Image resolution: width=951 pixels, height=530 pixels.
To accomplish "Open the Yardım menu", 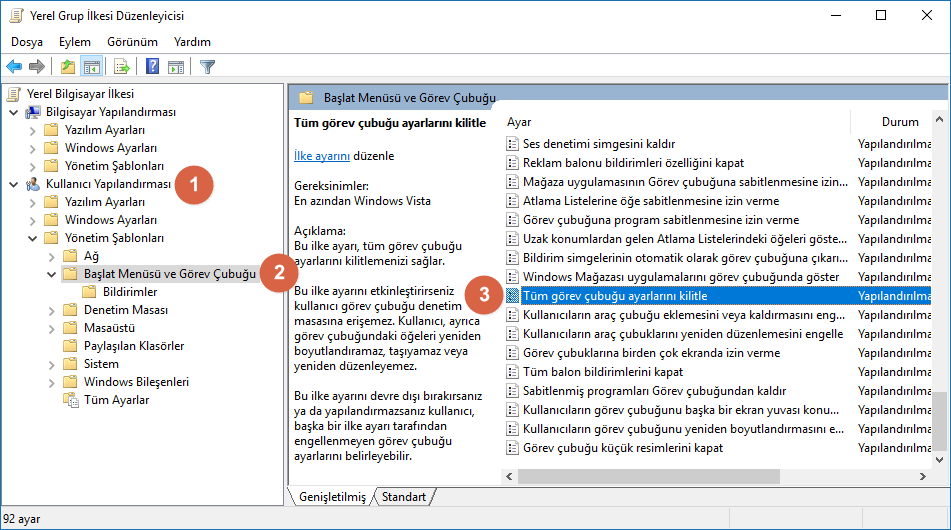I will click(x=192, y=42).
